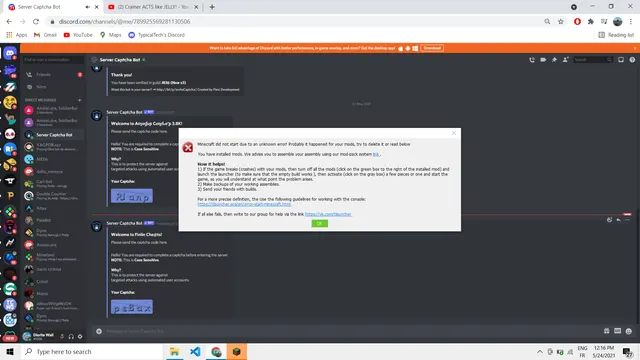Open the MEE6 direct message
640x360 pixels.
53,159
